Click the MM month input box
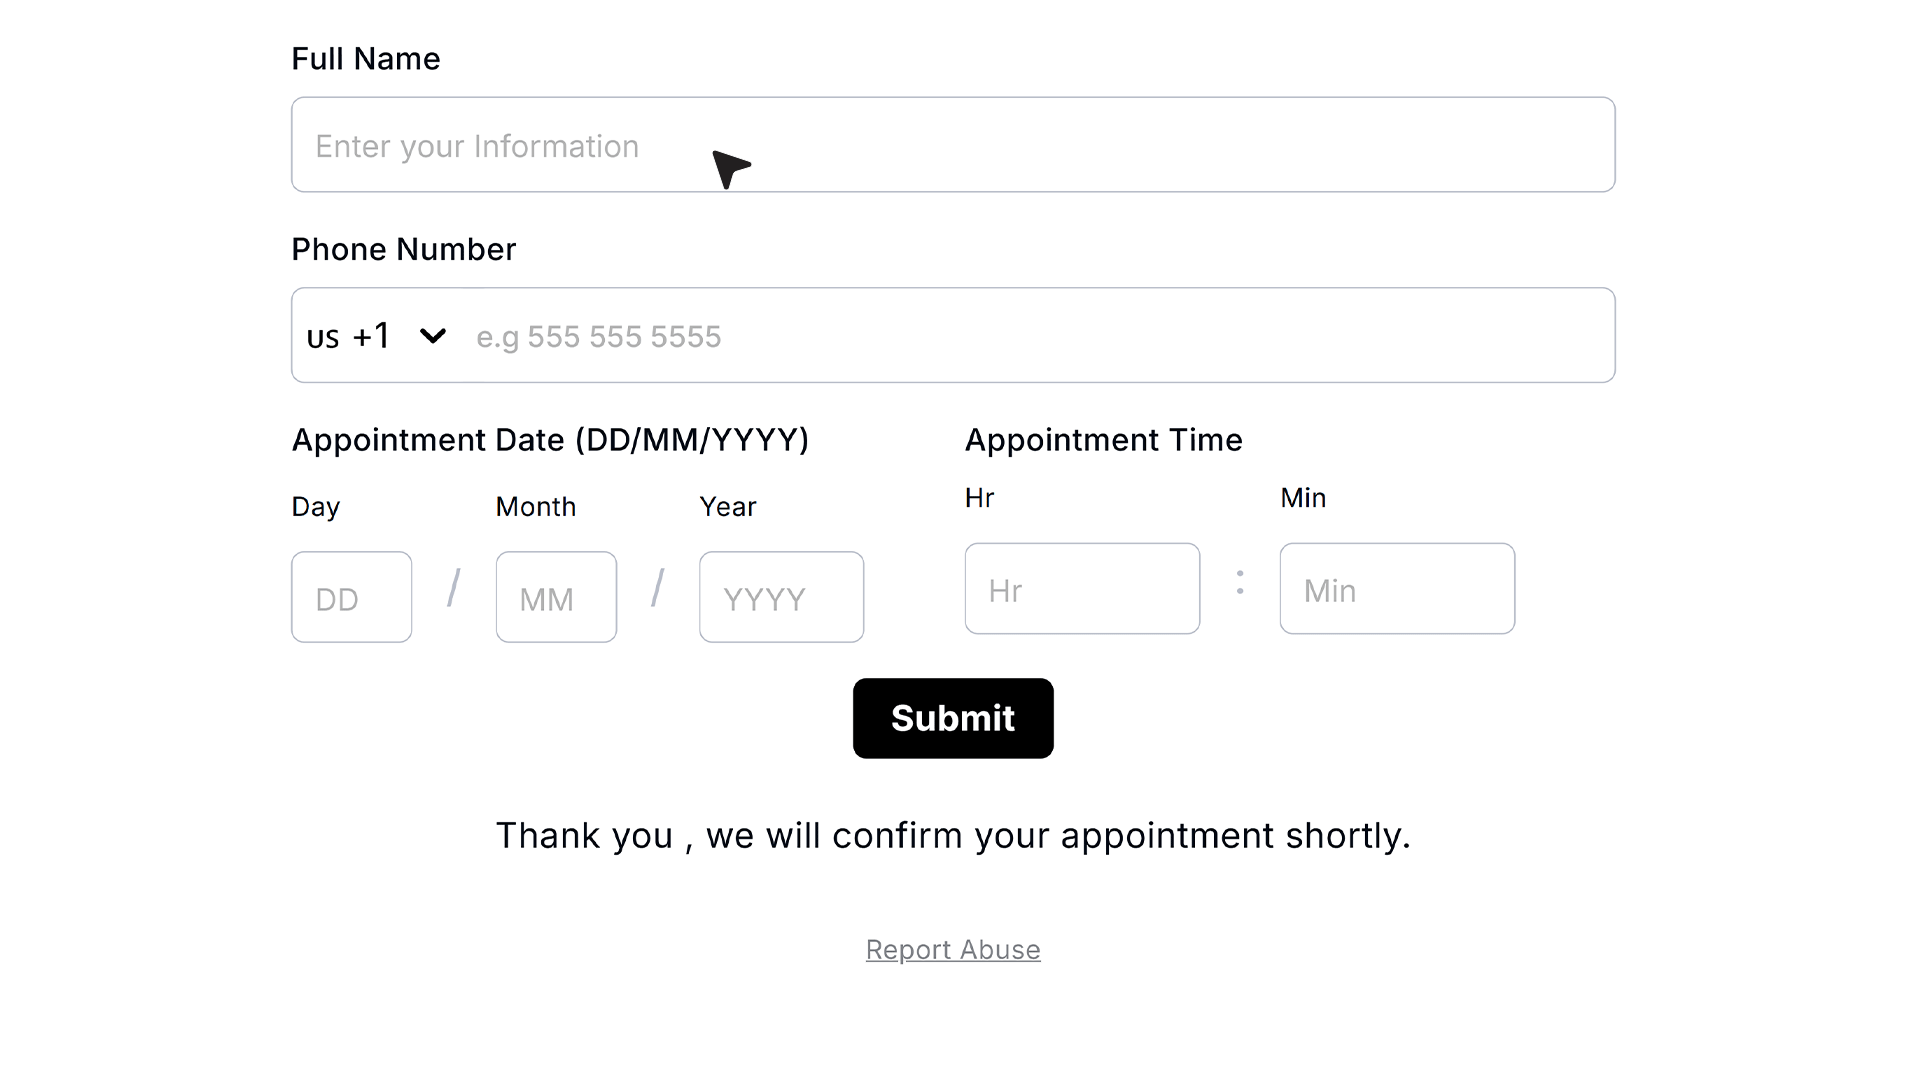Image resolution: width=1920 pixels, height=1080 pixels. tap(556, 597)
